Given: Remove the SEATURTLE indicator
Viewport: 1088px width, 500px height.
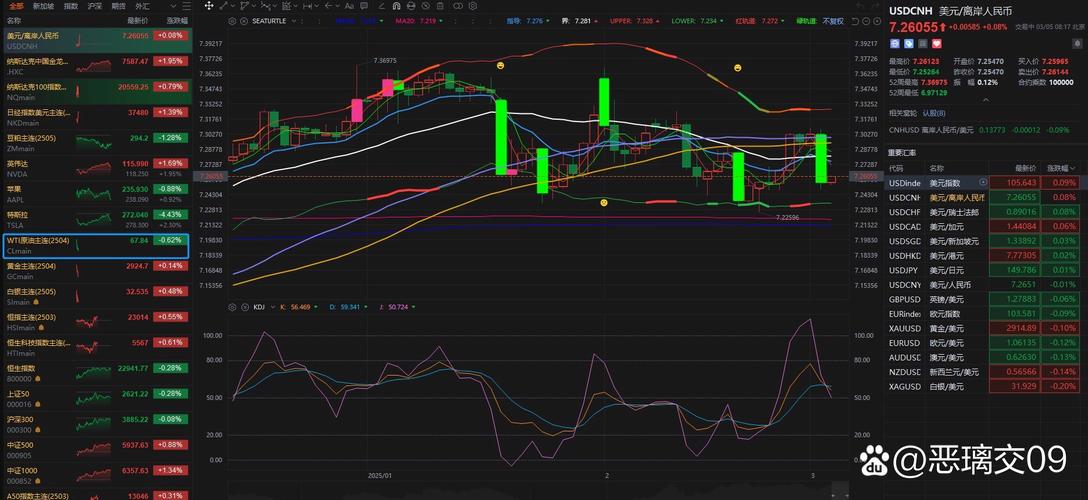Looking at the screenshot, I should click(x=244, y=21).
